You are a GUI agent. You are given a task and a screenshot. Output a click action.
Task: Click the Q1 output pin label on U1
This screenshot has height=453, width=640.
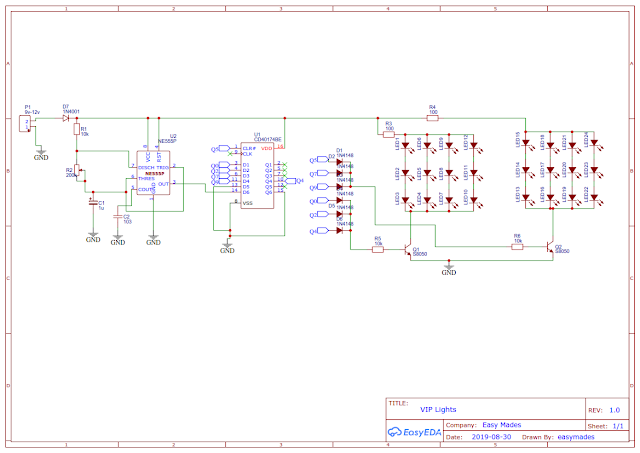click(268, 165)
